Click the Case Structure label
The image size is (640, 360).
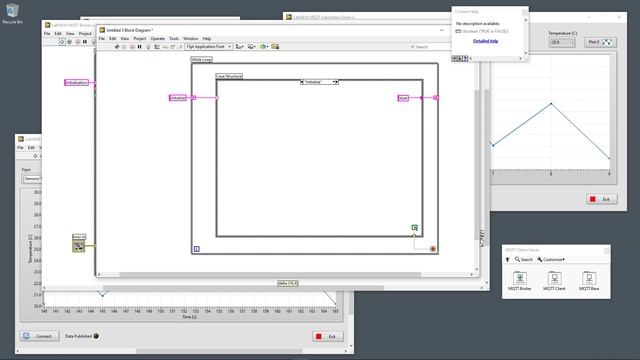tap(229, 76)
